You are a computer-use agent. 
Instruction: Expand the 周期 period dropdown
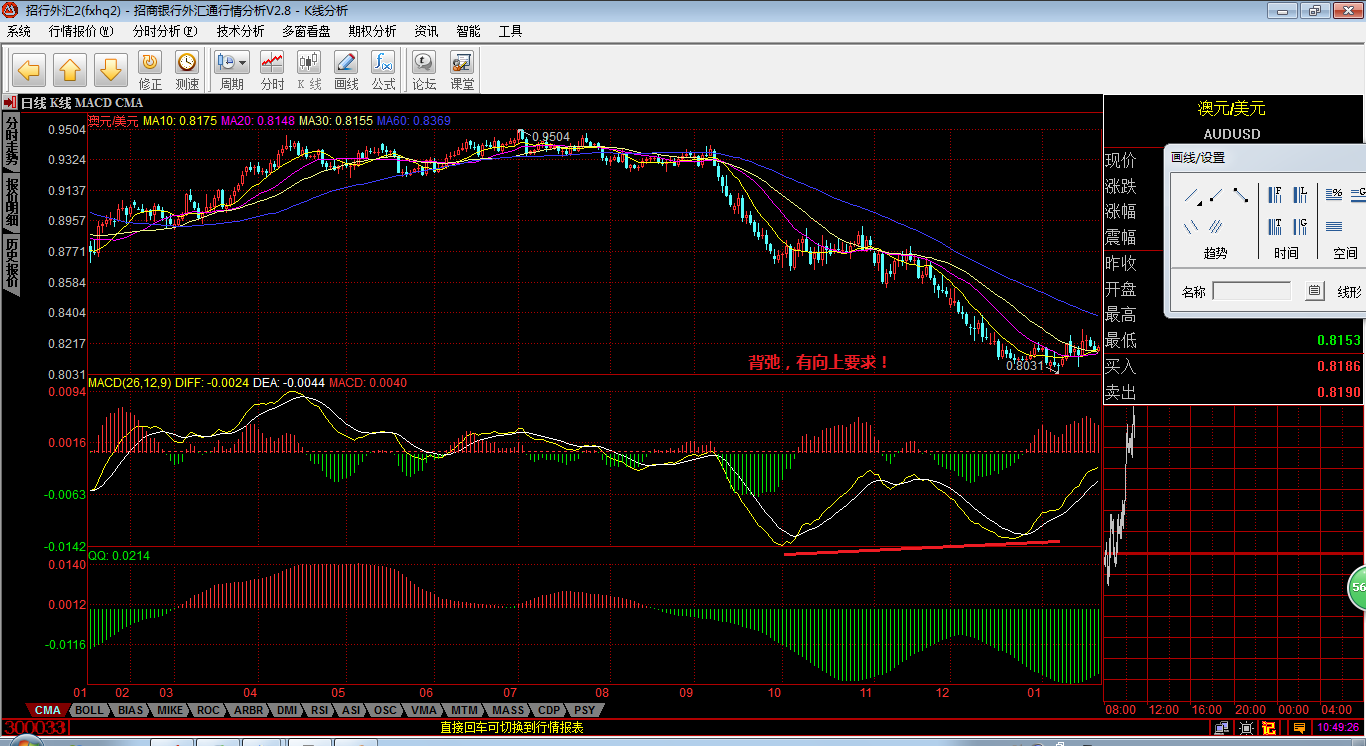(x=243, y=62)
